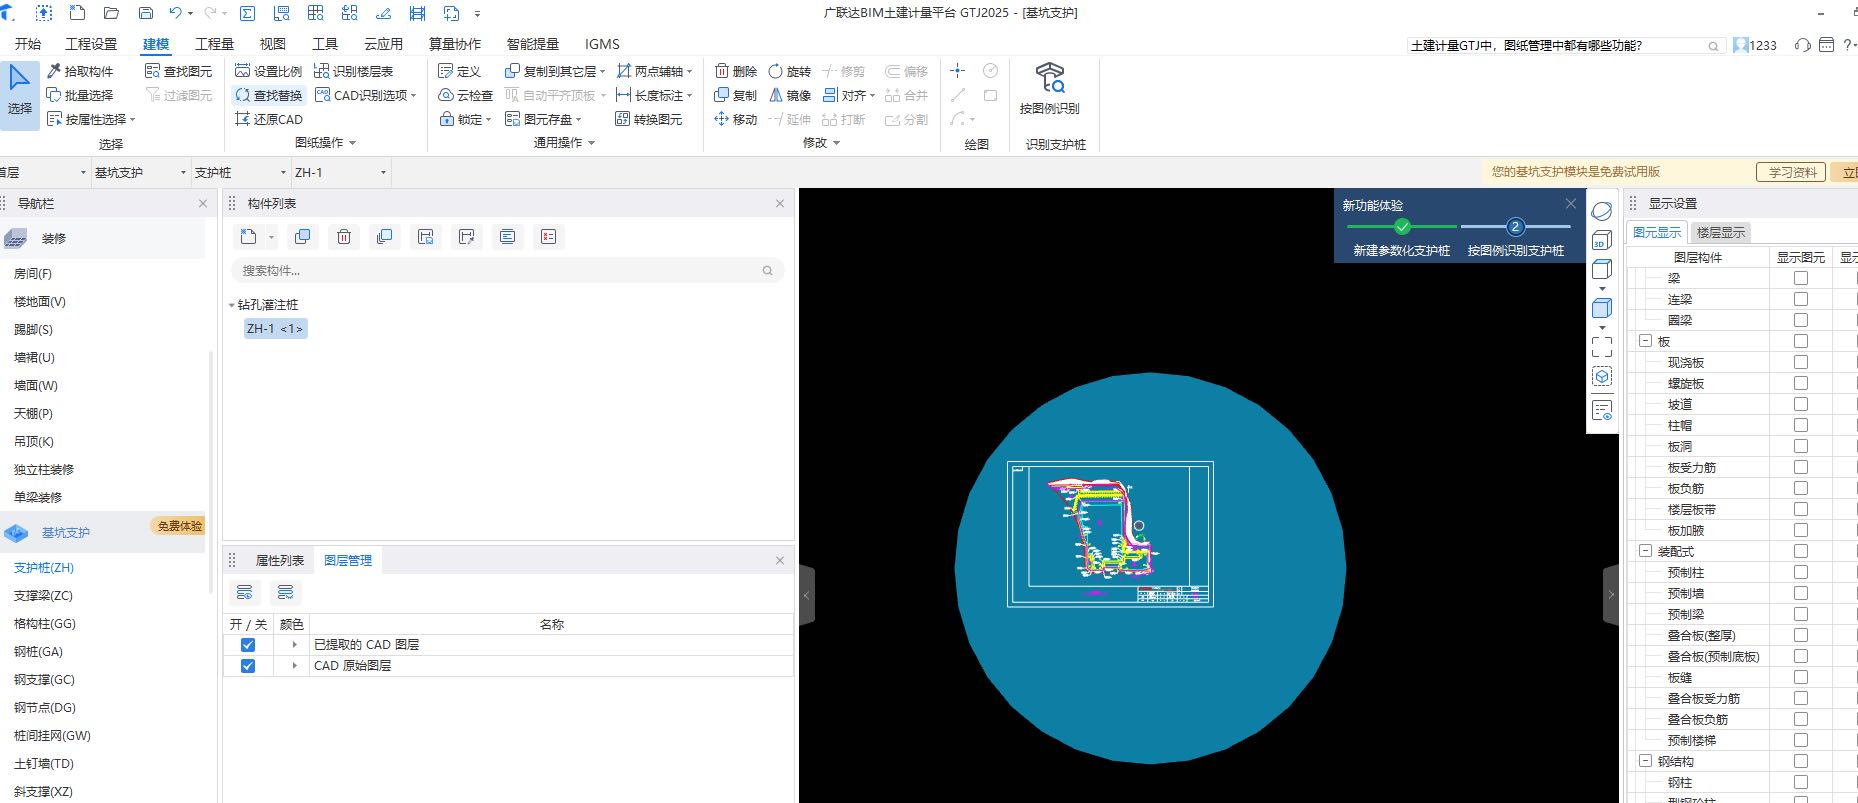Click 基坑支护 module icon in navigation

(x=17, y=533)
